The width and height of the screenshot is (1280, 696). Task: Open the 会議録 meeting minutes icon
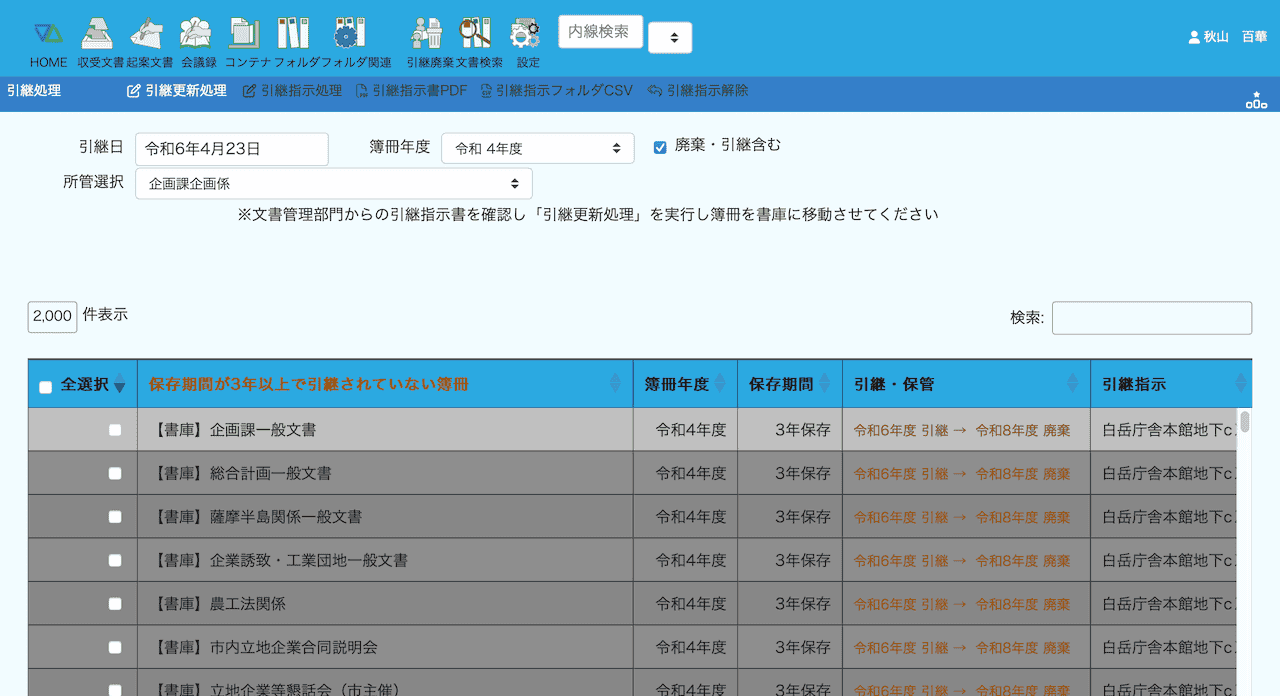point(196,34)
